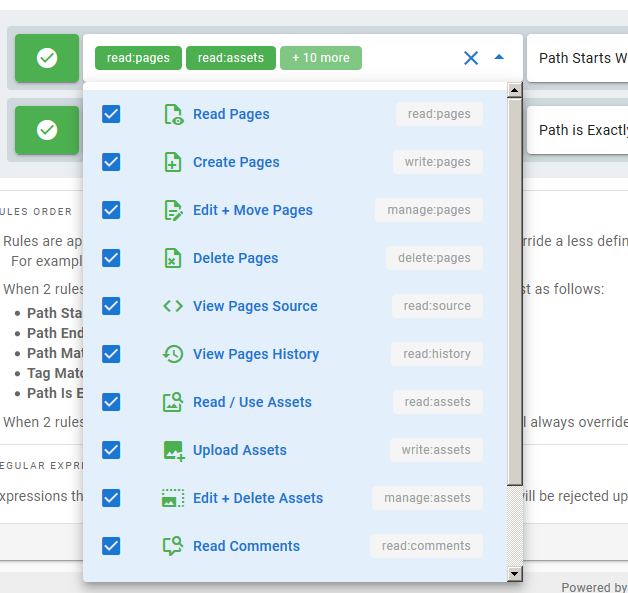
Task: Toggle the Edit + Move Pages checkbox
Action: pos(111,210)
